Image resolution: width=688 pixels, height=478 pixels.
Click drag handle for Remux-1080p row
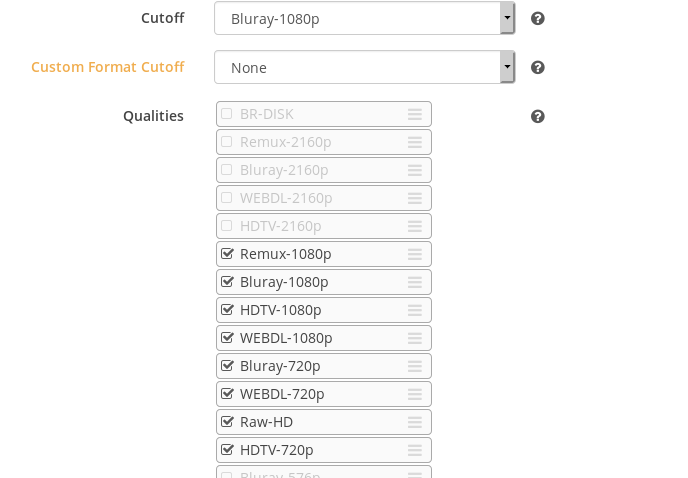(x=415, y=254)
